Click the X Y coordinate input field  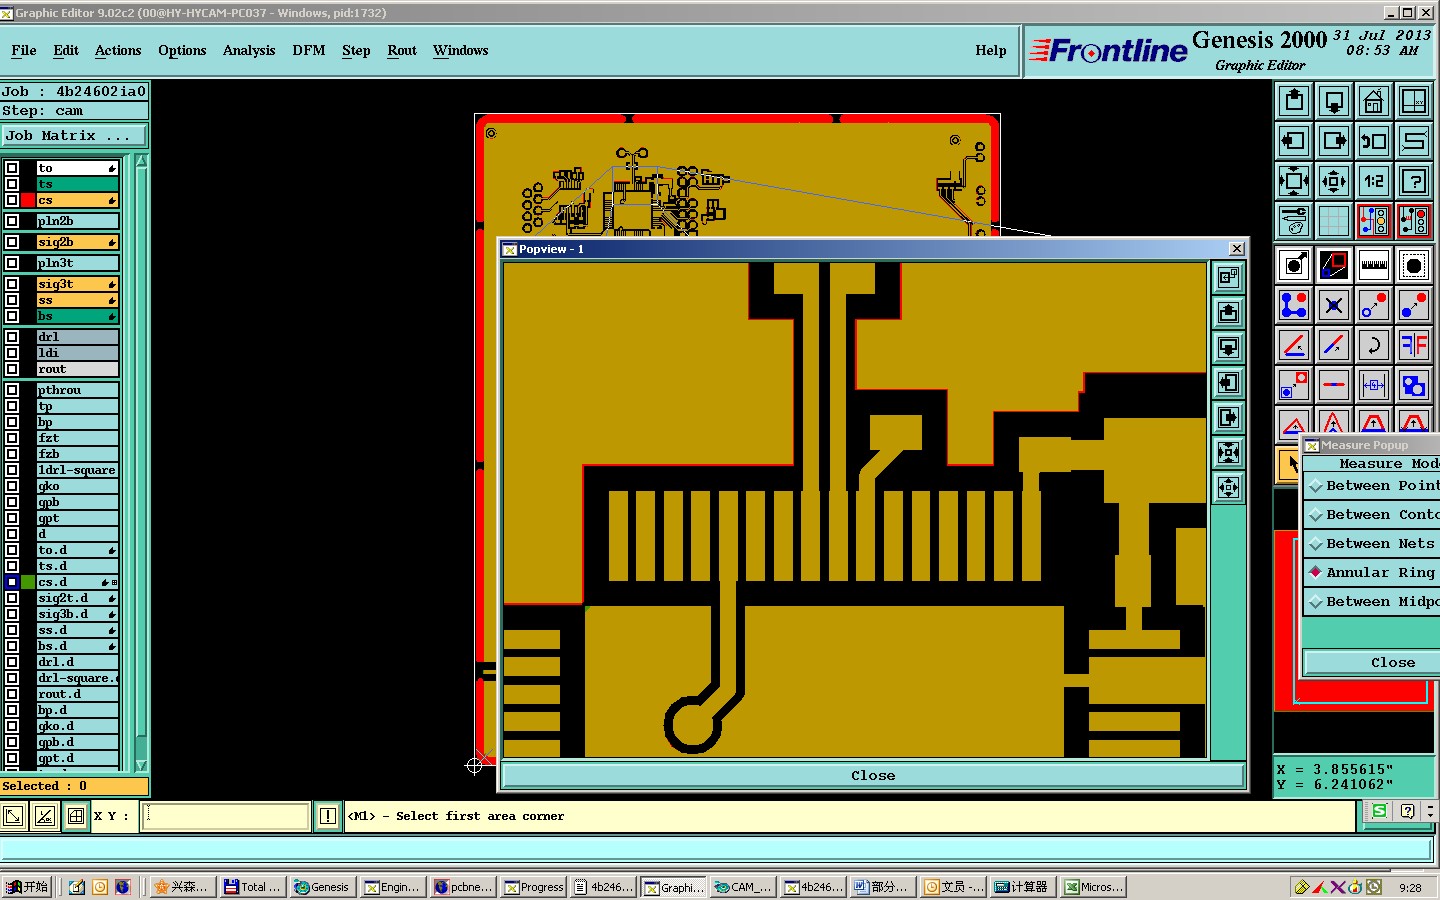click(226, 816)
